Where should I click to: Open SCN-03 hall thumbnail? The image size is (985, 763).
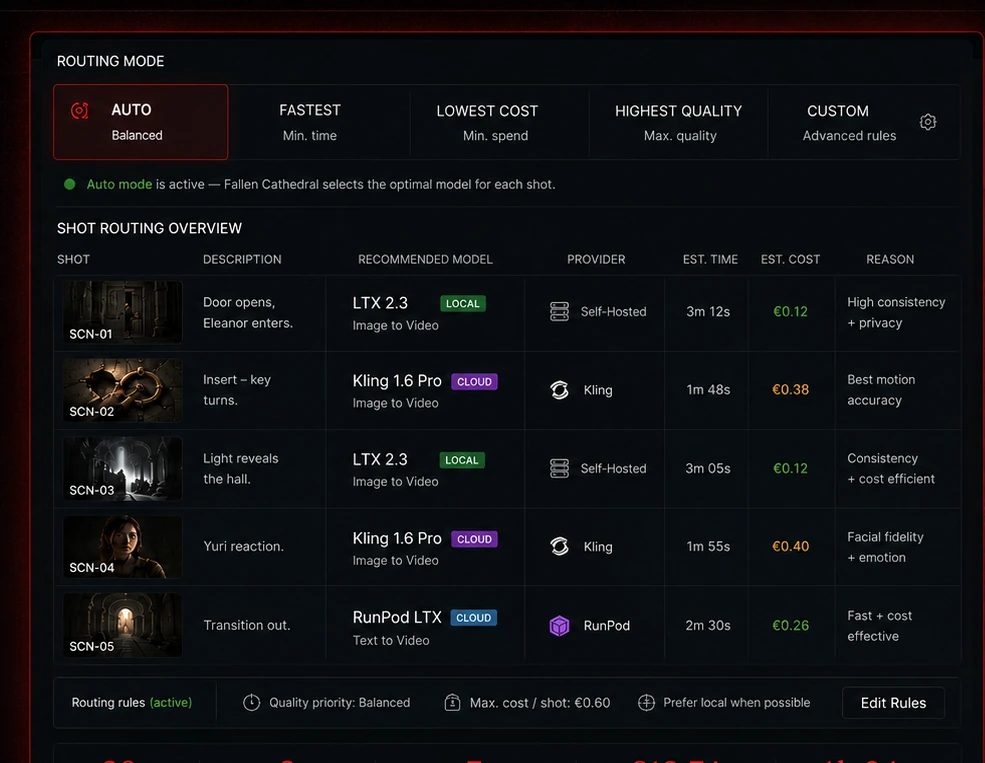[122, 468]
